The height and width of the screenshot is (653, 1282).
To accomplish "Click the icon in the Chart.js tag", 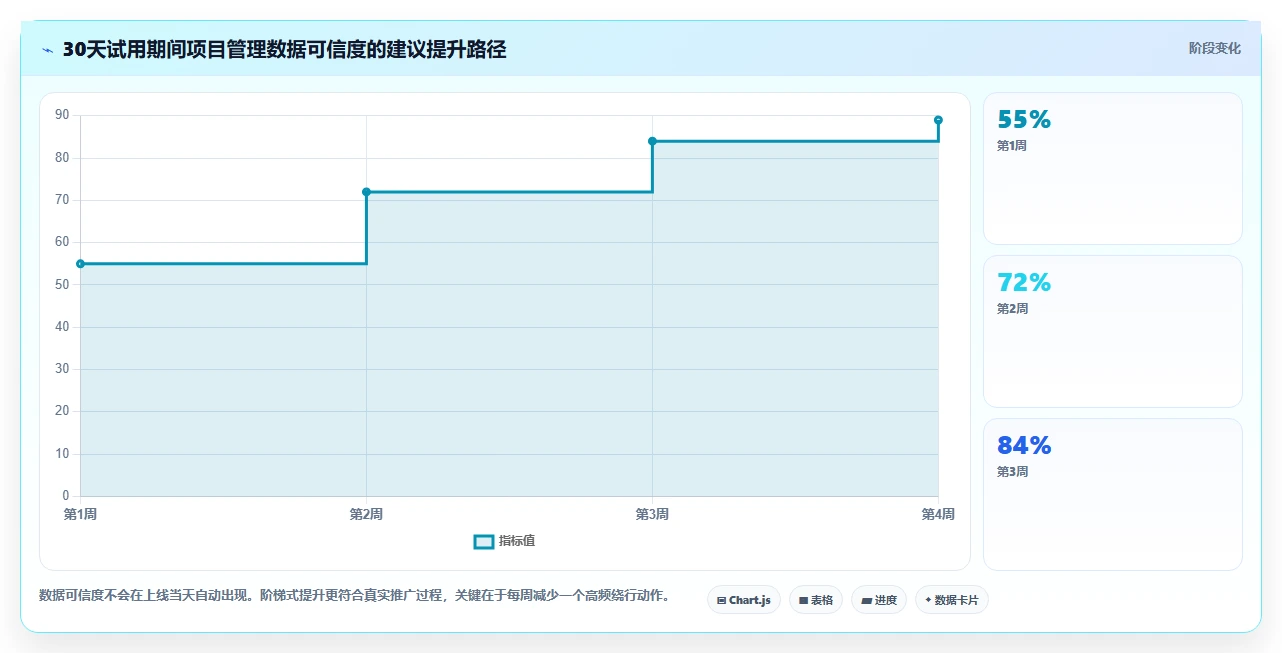I will 721,601.
